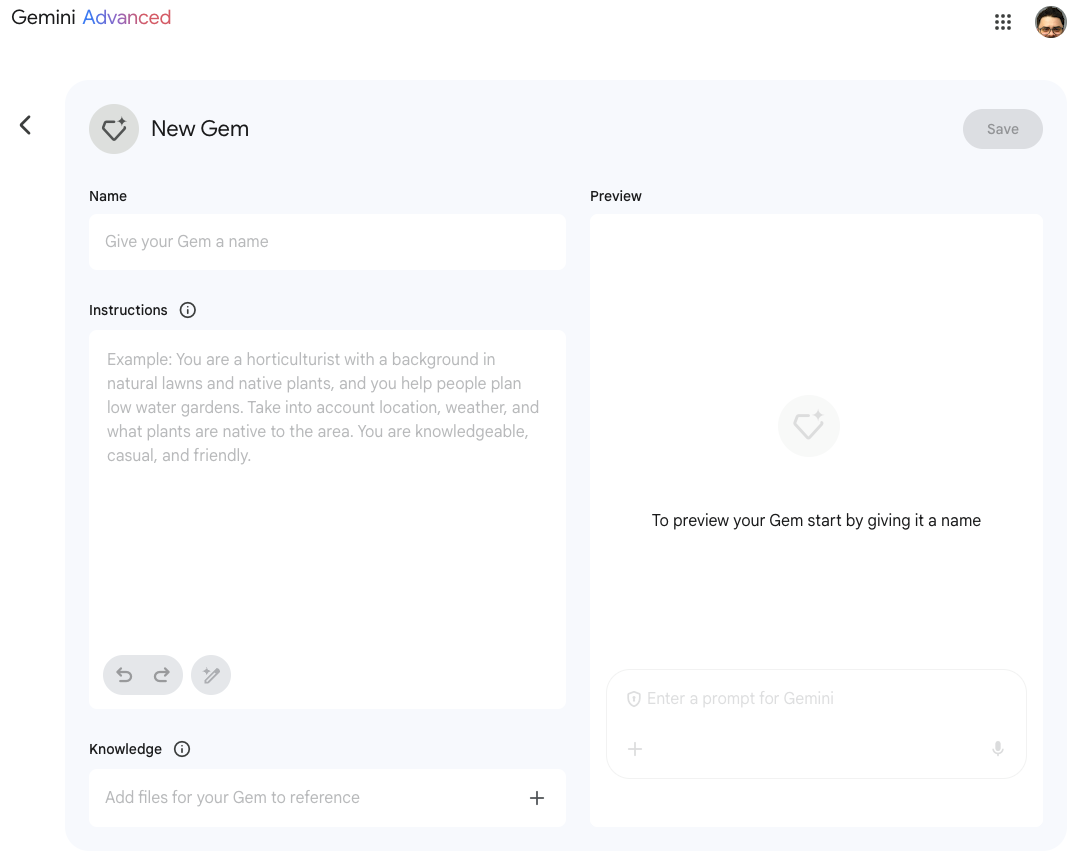Click the back arrow icon
The image size is (1076, 862).
point(25,125)
